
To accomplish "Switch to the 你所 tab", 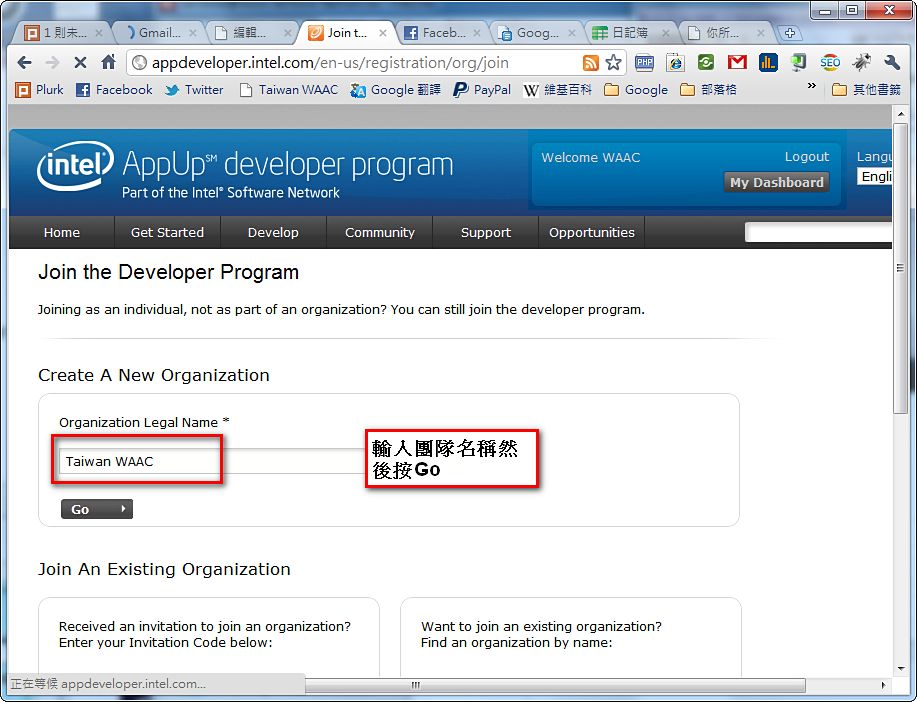I will (x=726, y=33).
